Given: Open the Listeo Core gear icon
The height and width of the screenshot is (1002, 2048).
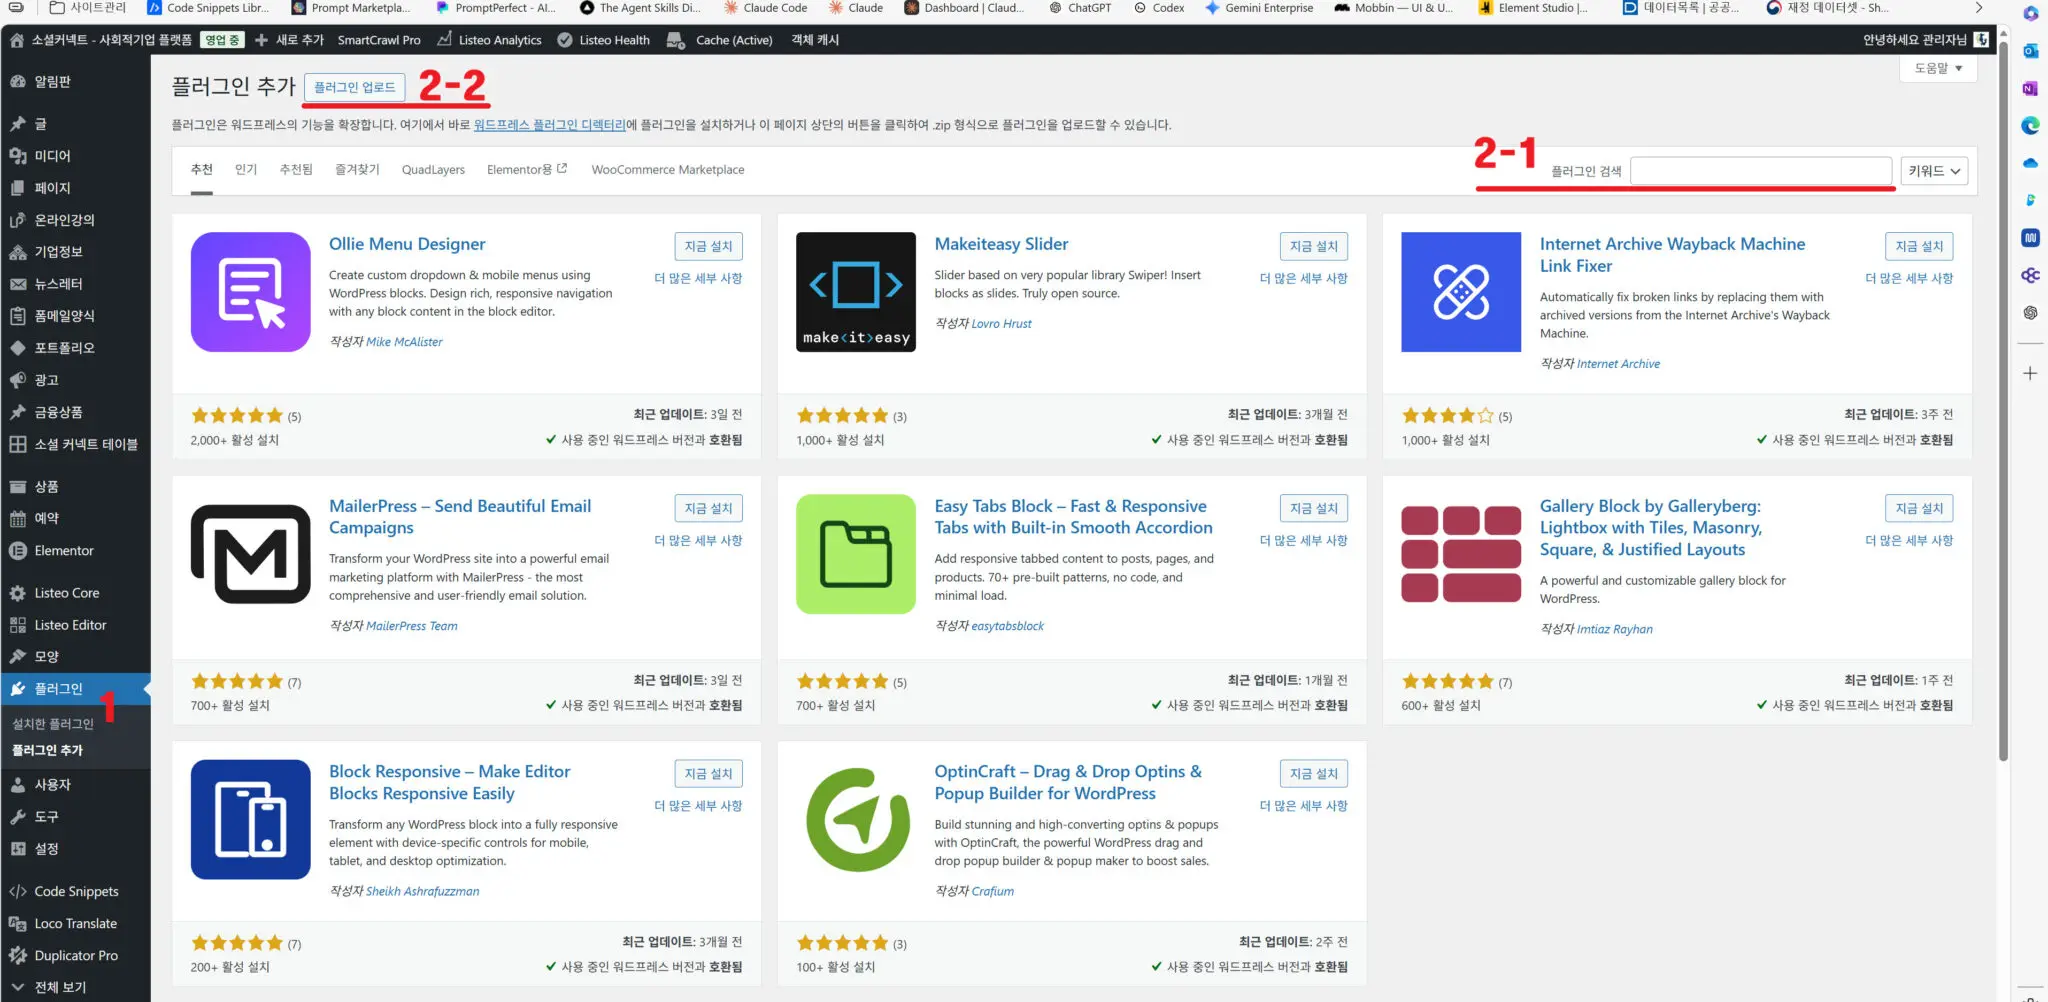Looking at the screenshot, I should 17,593.
